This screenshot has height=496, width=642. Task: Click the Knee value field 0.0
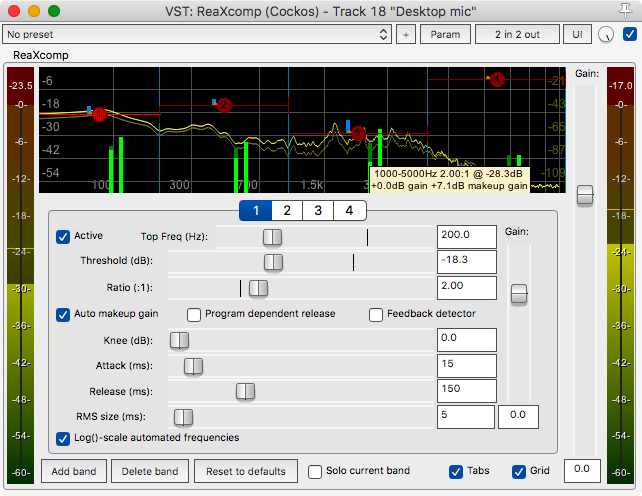point(467,340)
